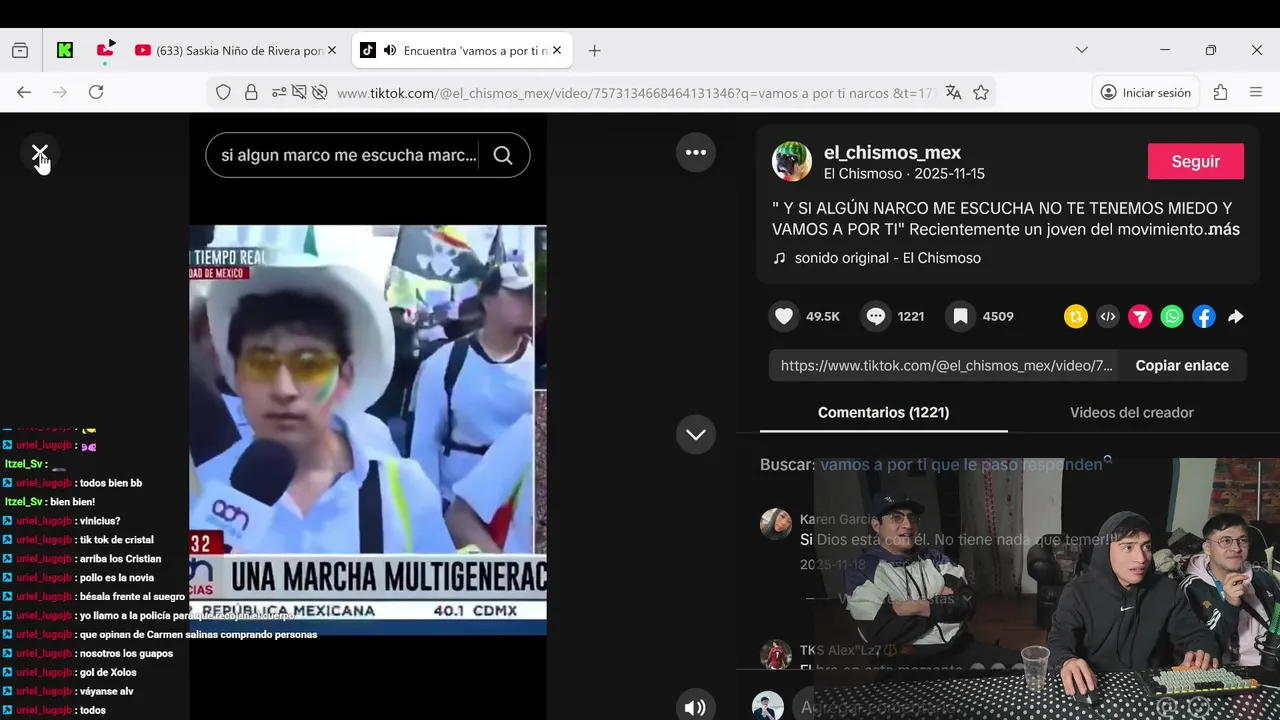Click chat message 'tik tok de cristal'
The height and width of the screenshot is (720, 1280).
coord(117,540)
